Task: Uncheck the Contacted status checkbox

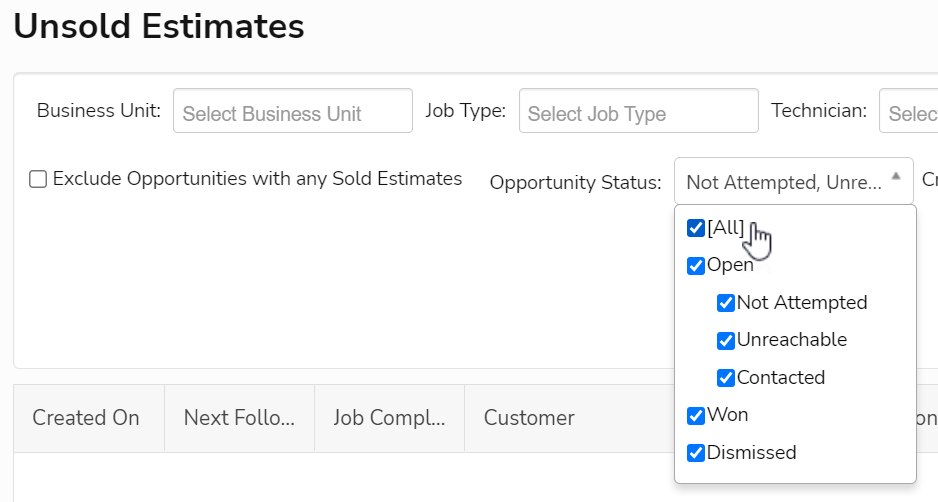Action: [726, 378]
